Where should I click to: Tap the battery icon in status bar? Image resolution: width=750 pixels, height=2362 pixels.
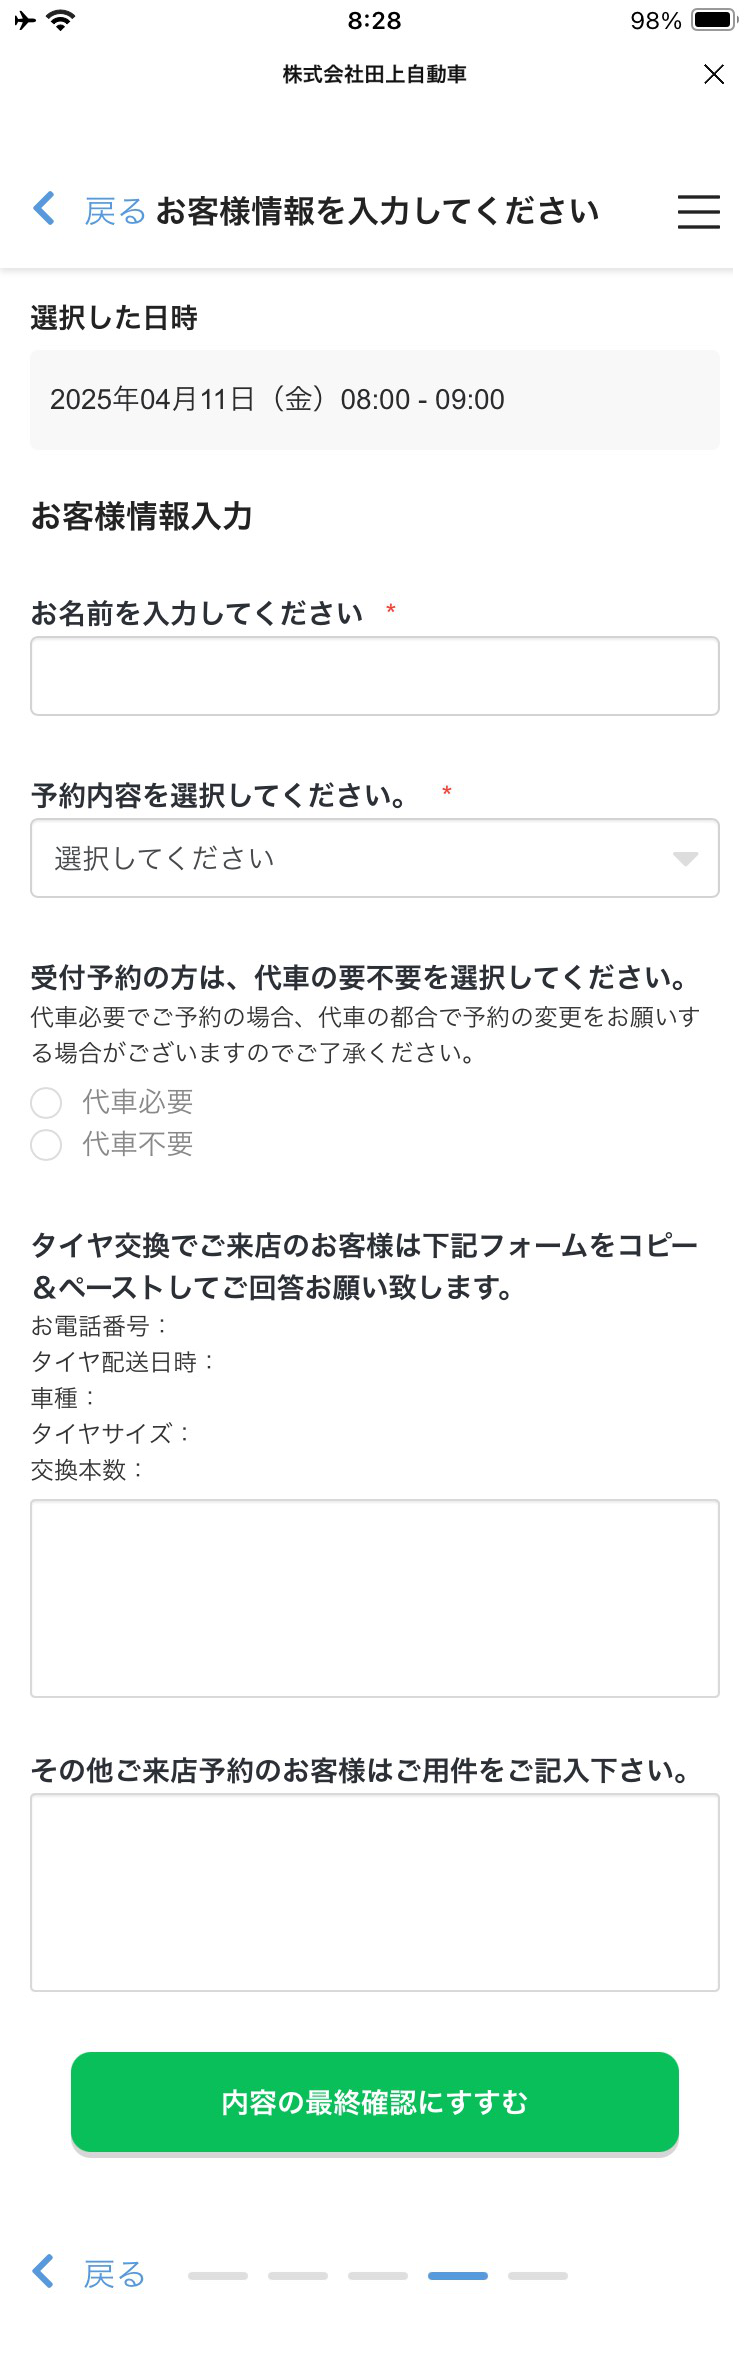(714, 20)
